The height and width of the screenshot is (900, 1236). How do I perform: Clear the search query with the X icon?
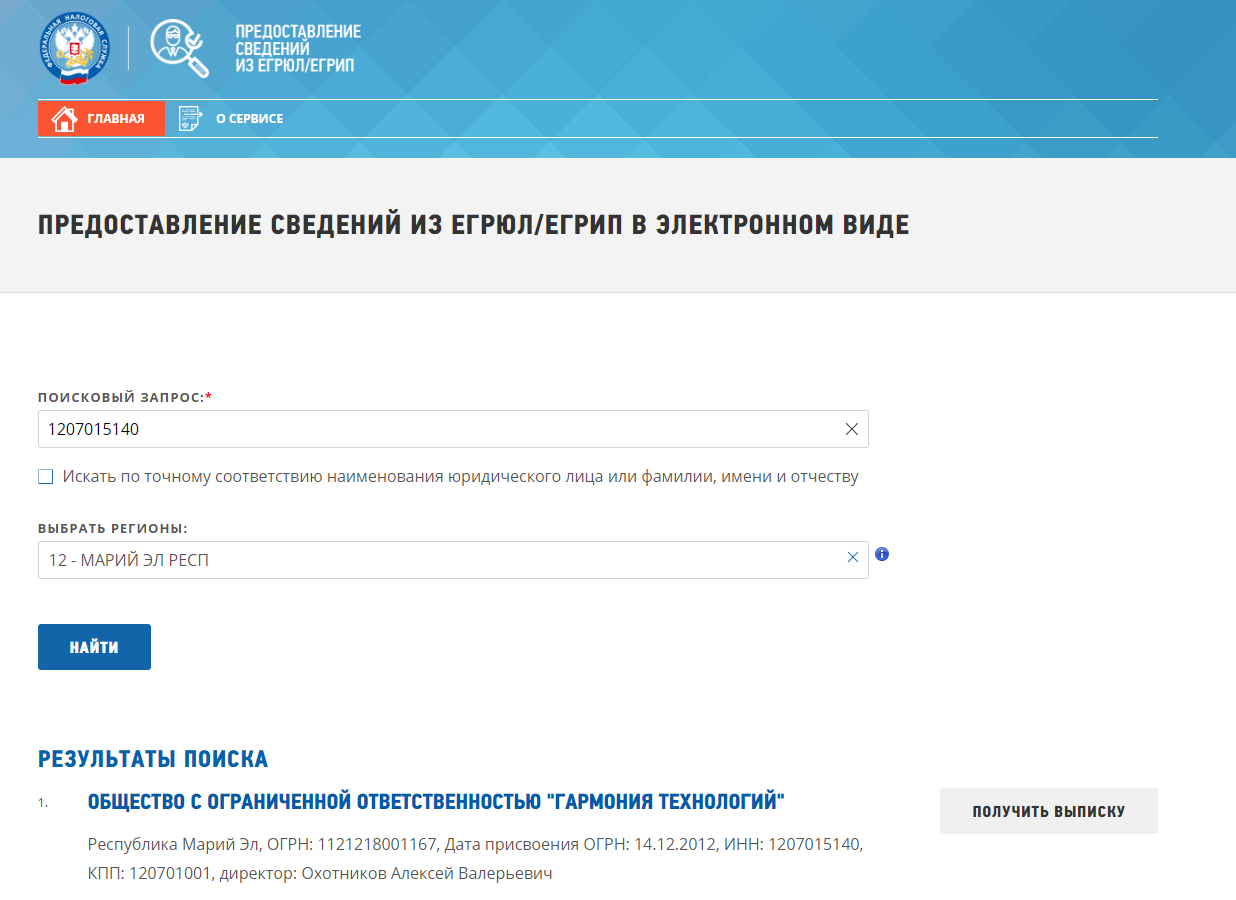[852, 429]
